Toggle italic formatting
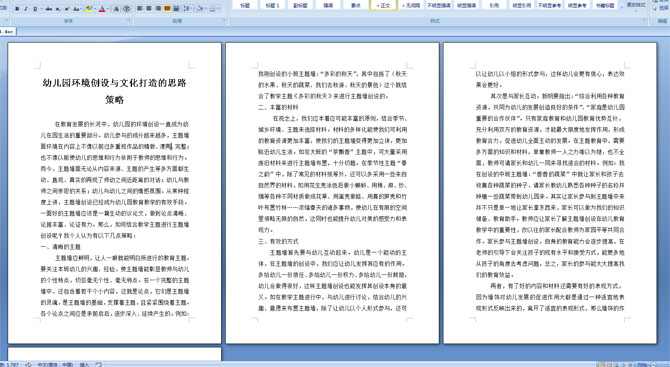Screen dimensions: 670x367 coord(26,9)
